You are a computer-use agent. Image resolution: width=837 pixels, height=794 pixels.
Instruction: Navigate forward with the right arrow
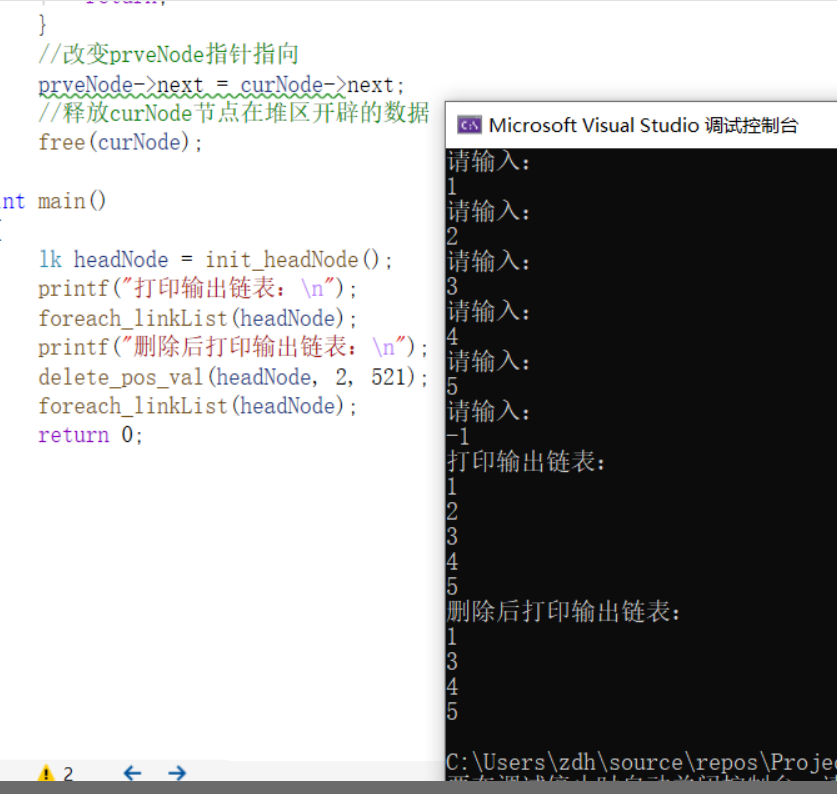click(x=177, y=773)
